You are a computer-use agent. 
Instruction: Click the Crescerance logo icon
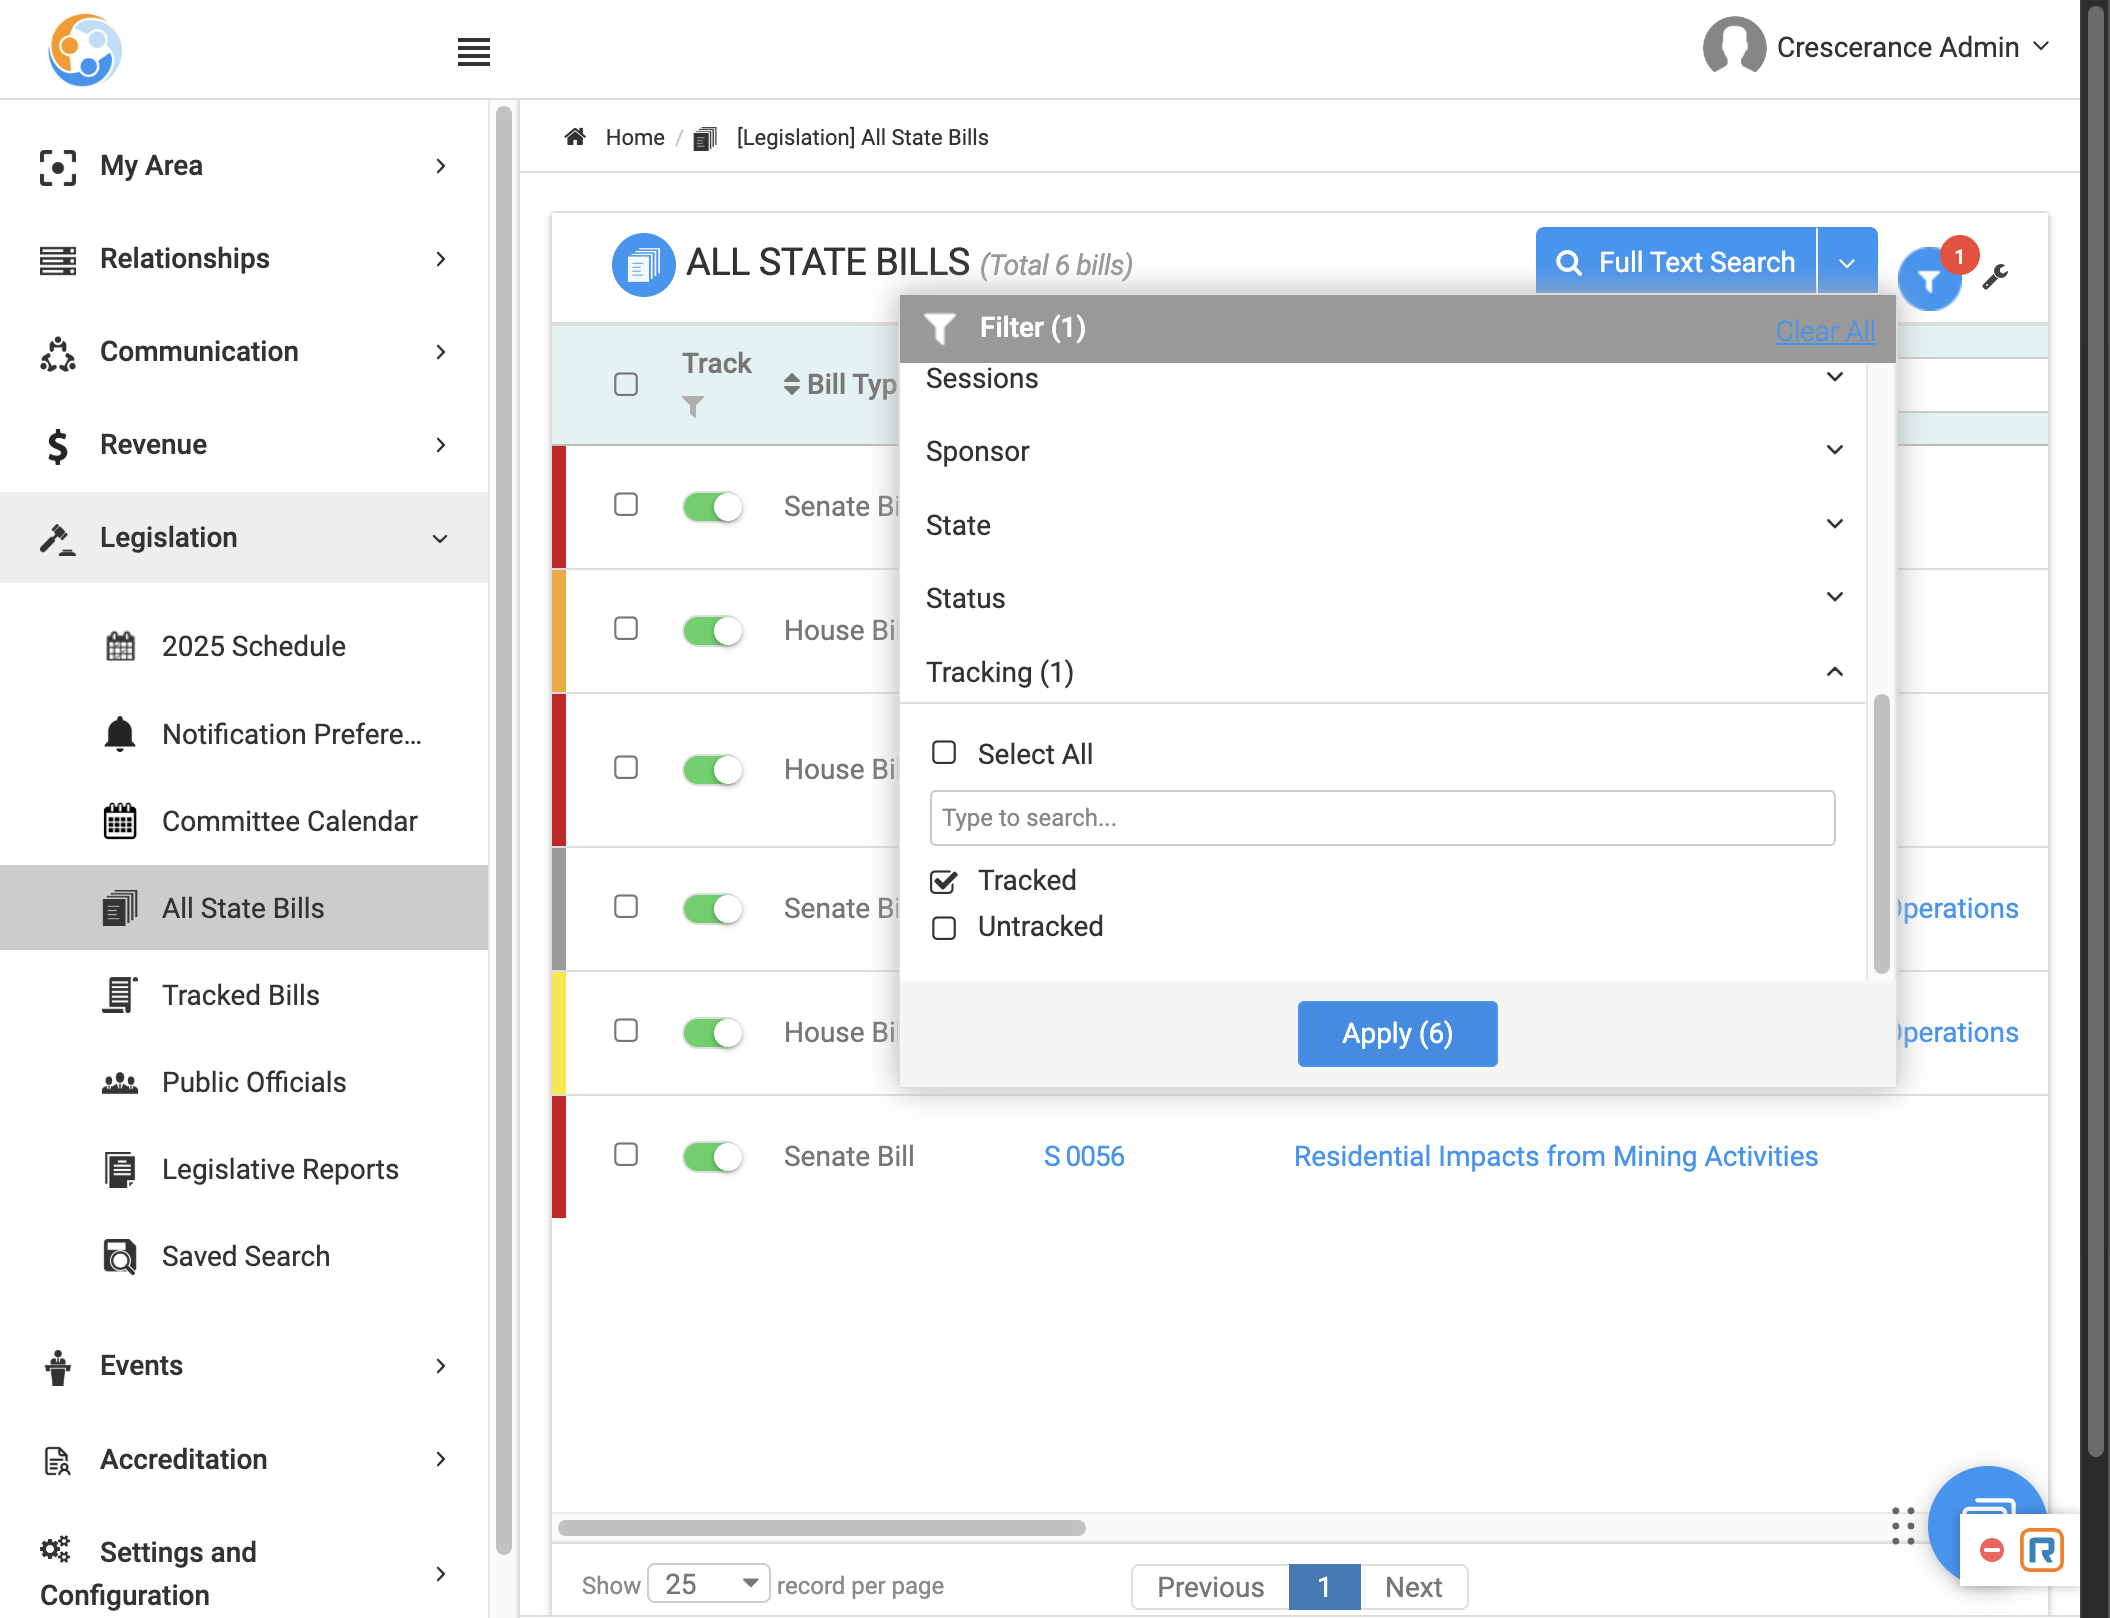tap(85, 50)
